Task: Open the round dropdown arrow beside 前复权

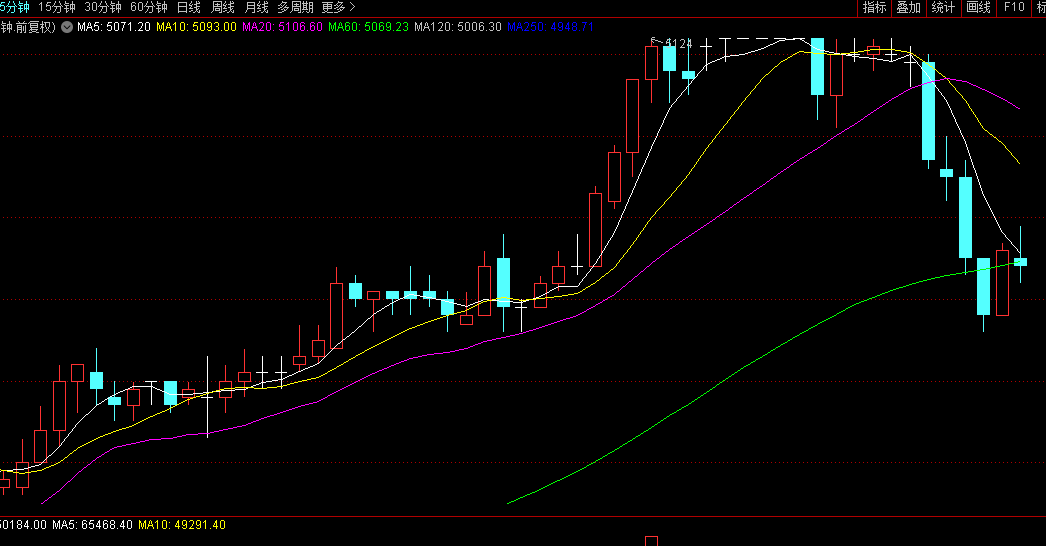Action: [x=66, y=27]
